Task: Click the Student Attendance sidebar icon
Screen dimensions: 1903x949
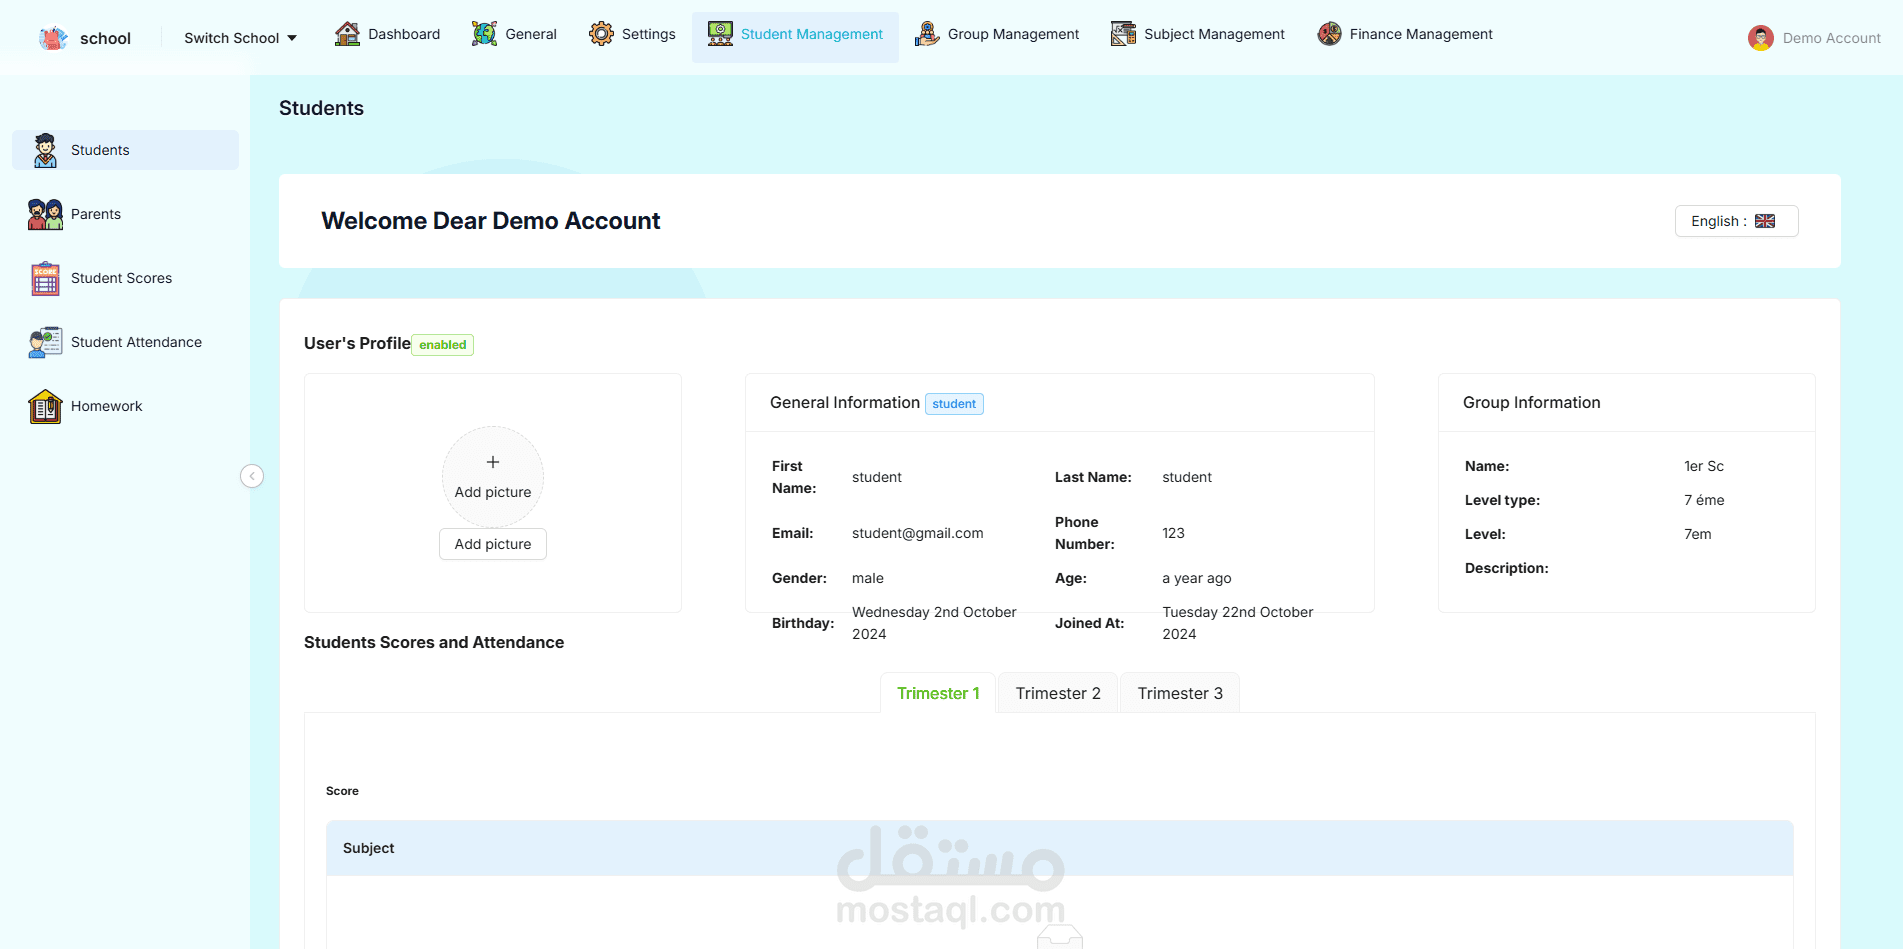Action: [x=45, y=342]
